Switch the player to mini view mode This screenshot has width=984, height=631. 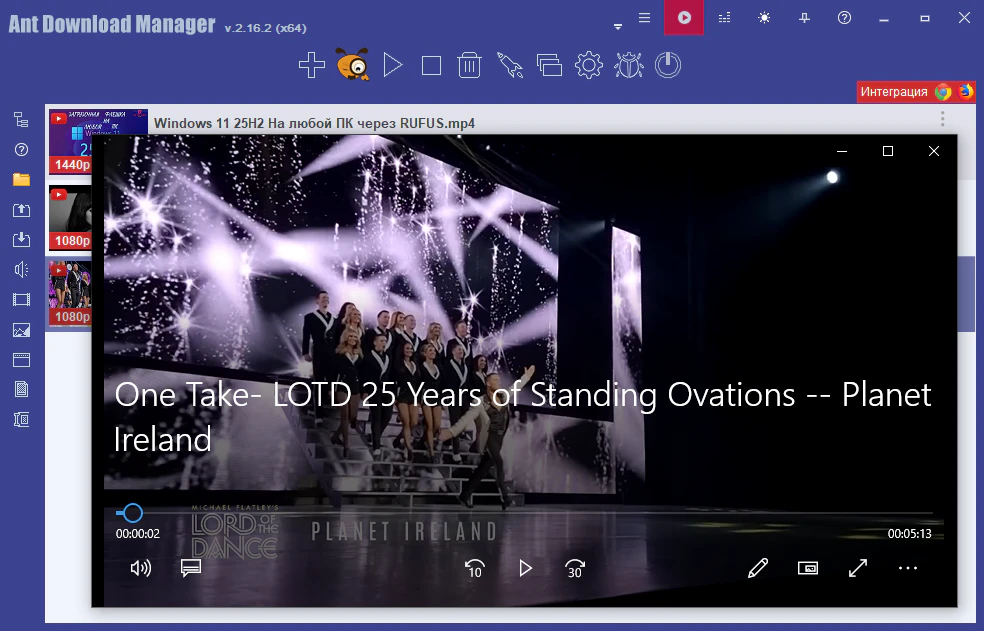(808, 568)
